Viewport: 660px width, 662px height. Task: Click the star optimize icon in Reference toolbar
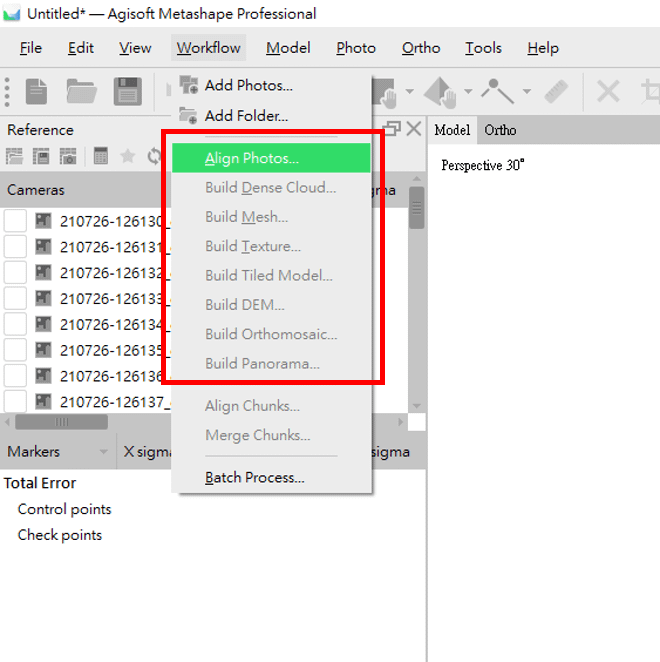[127, 157]
